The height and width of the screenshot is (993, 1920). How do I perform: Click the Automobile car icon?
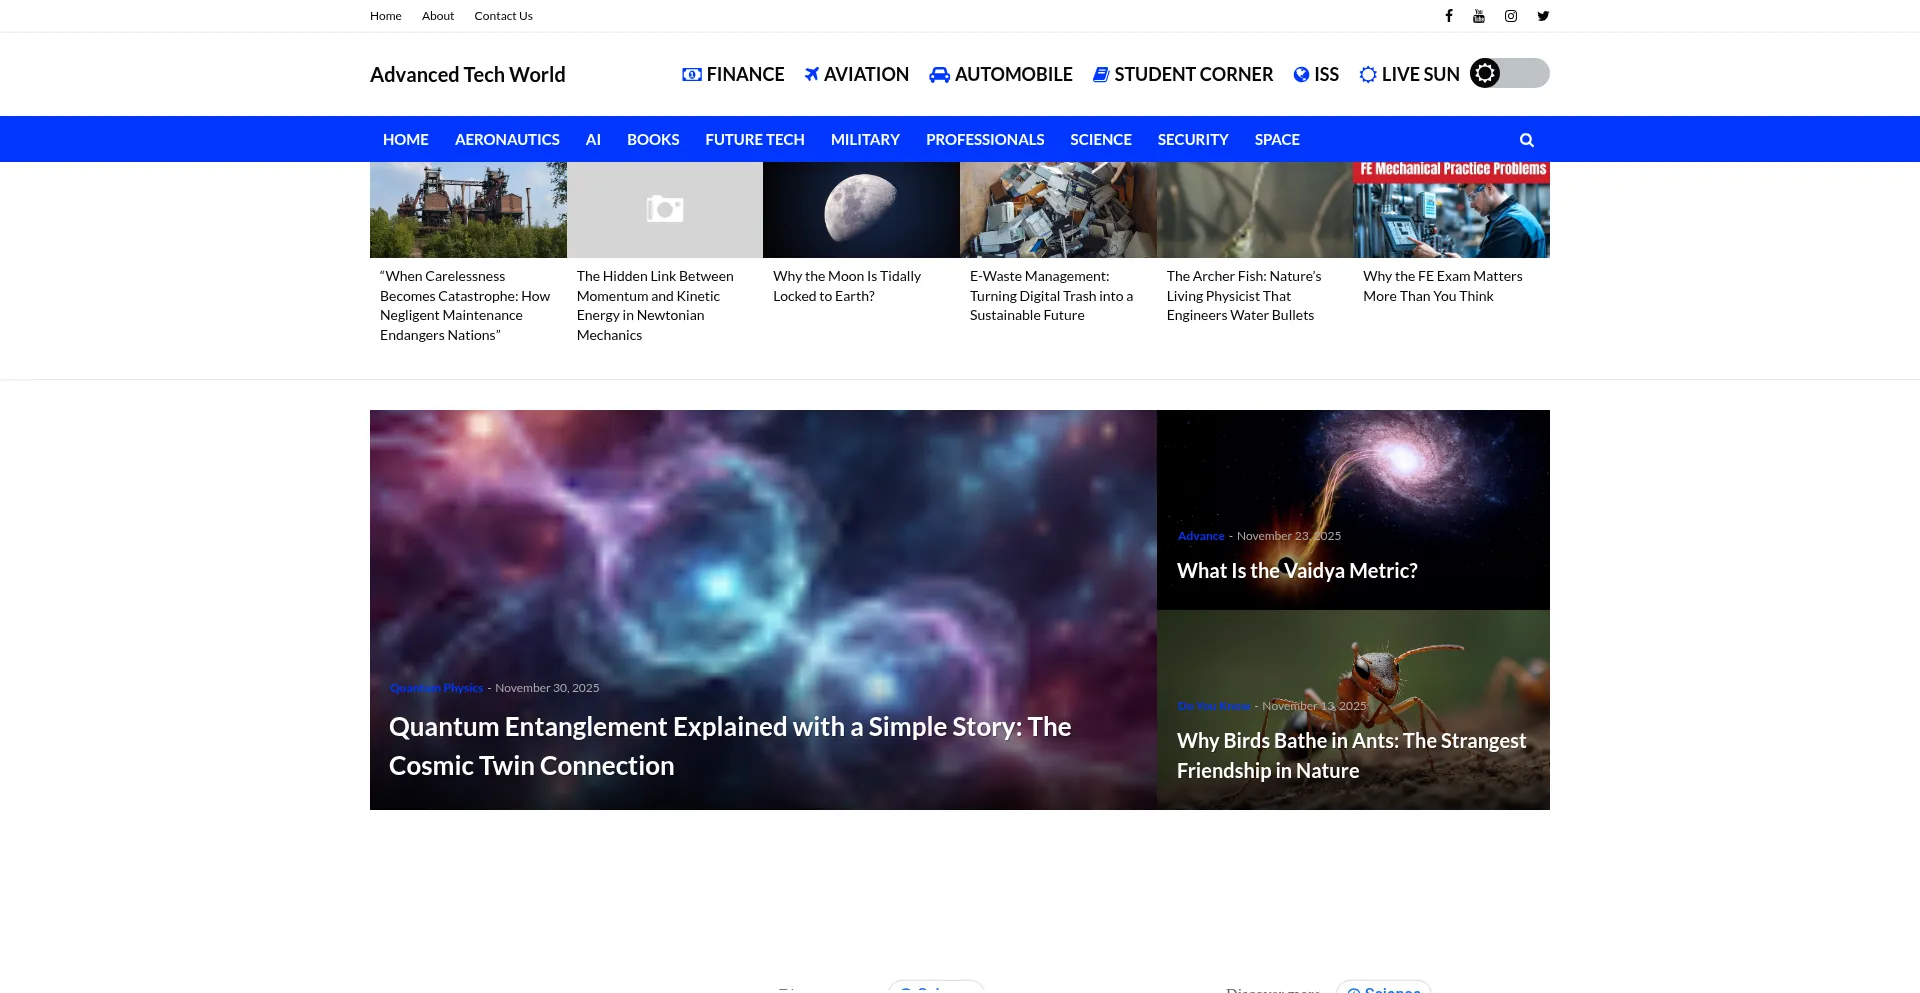coord(939,75)
